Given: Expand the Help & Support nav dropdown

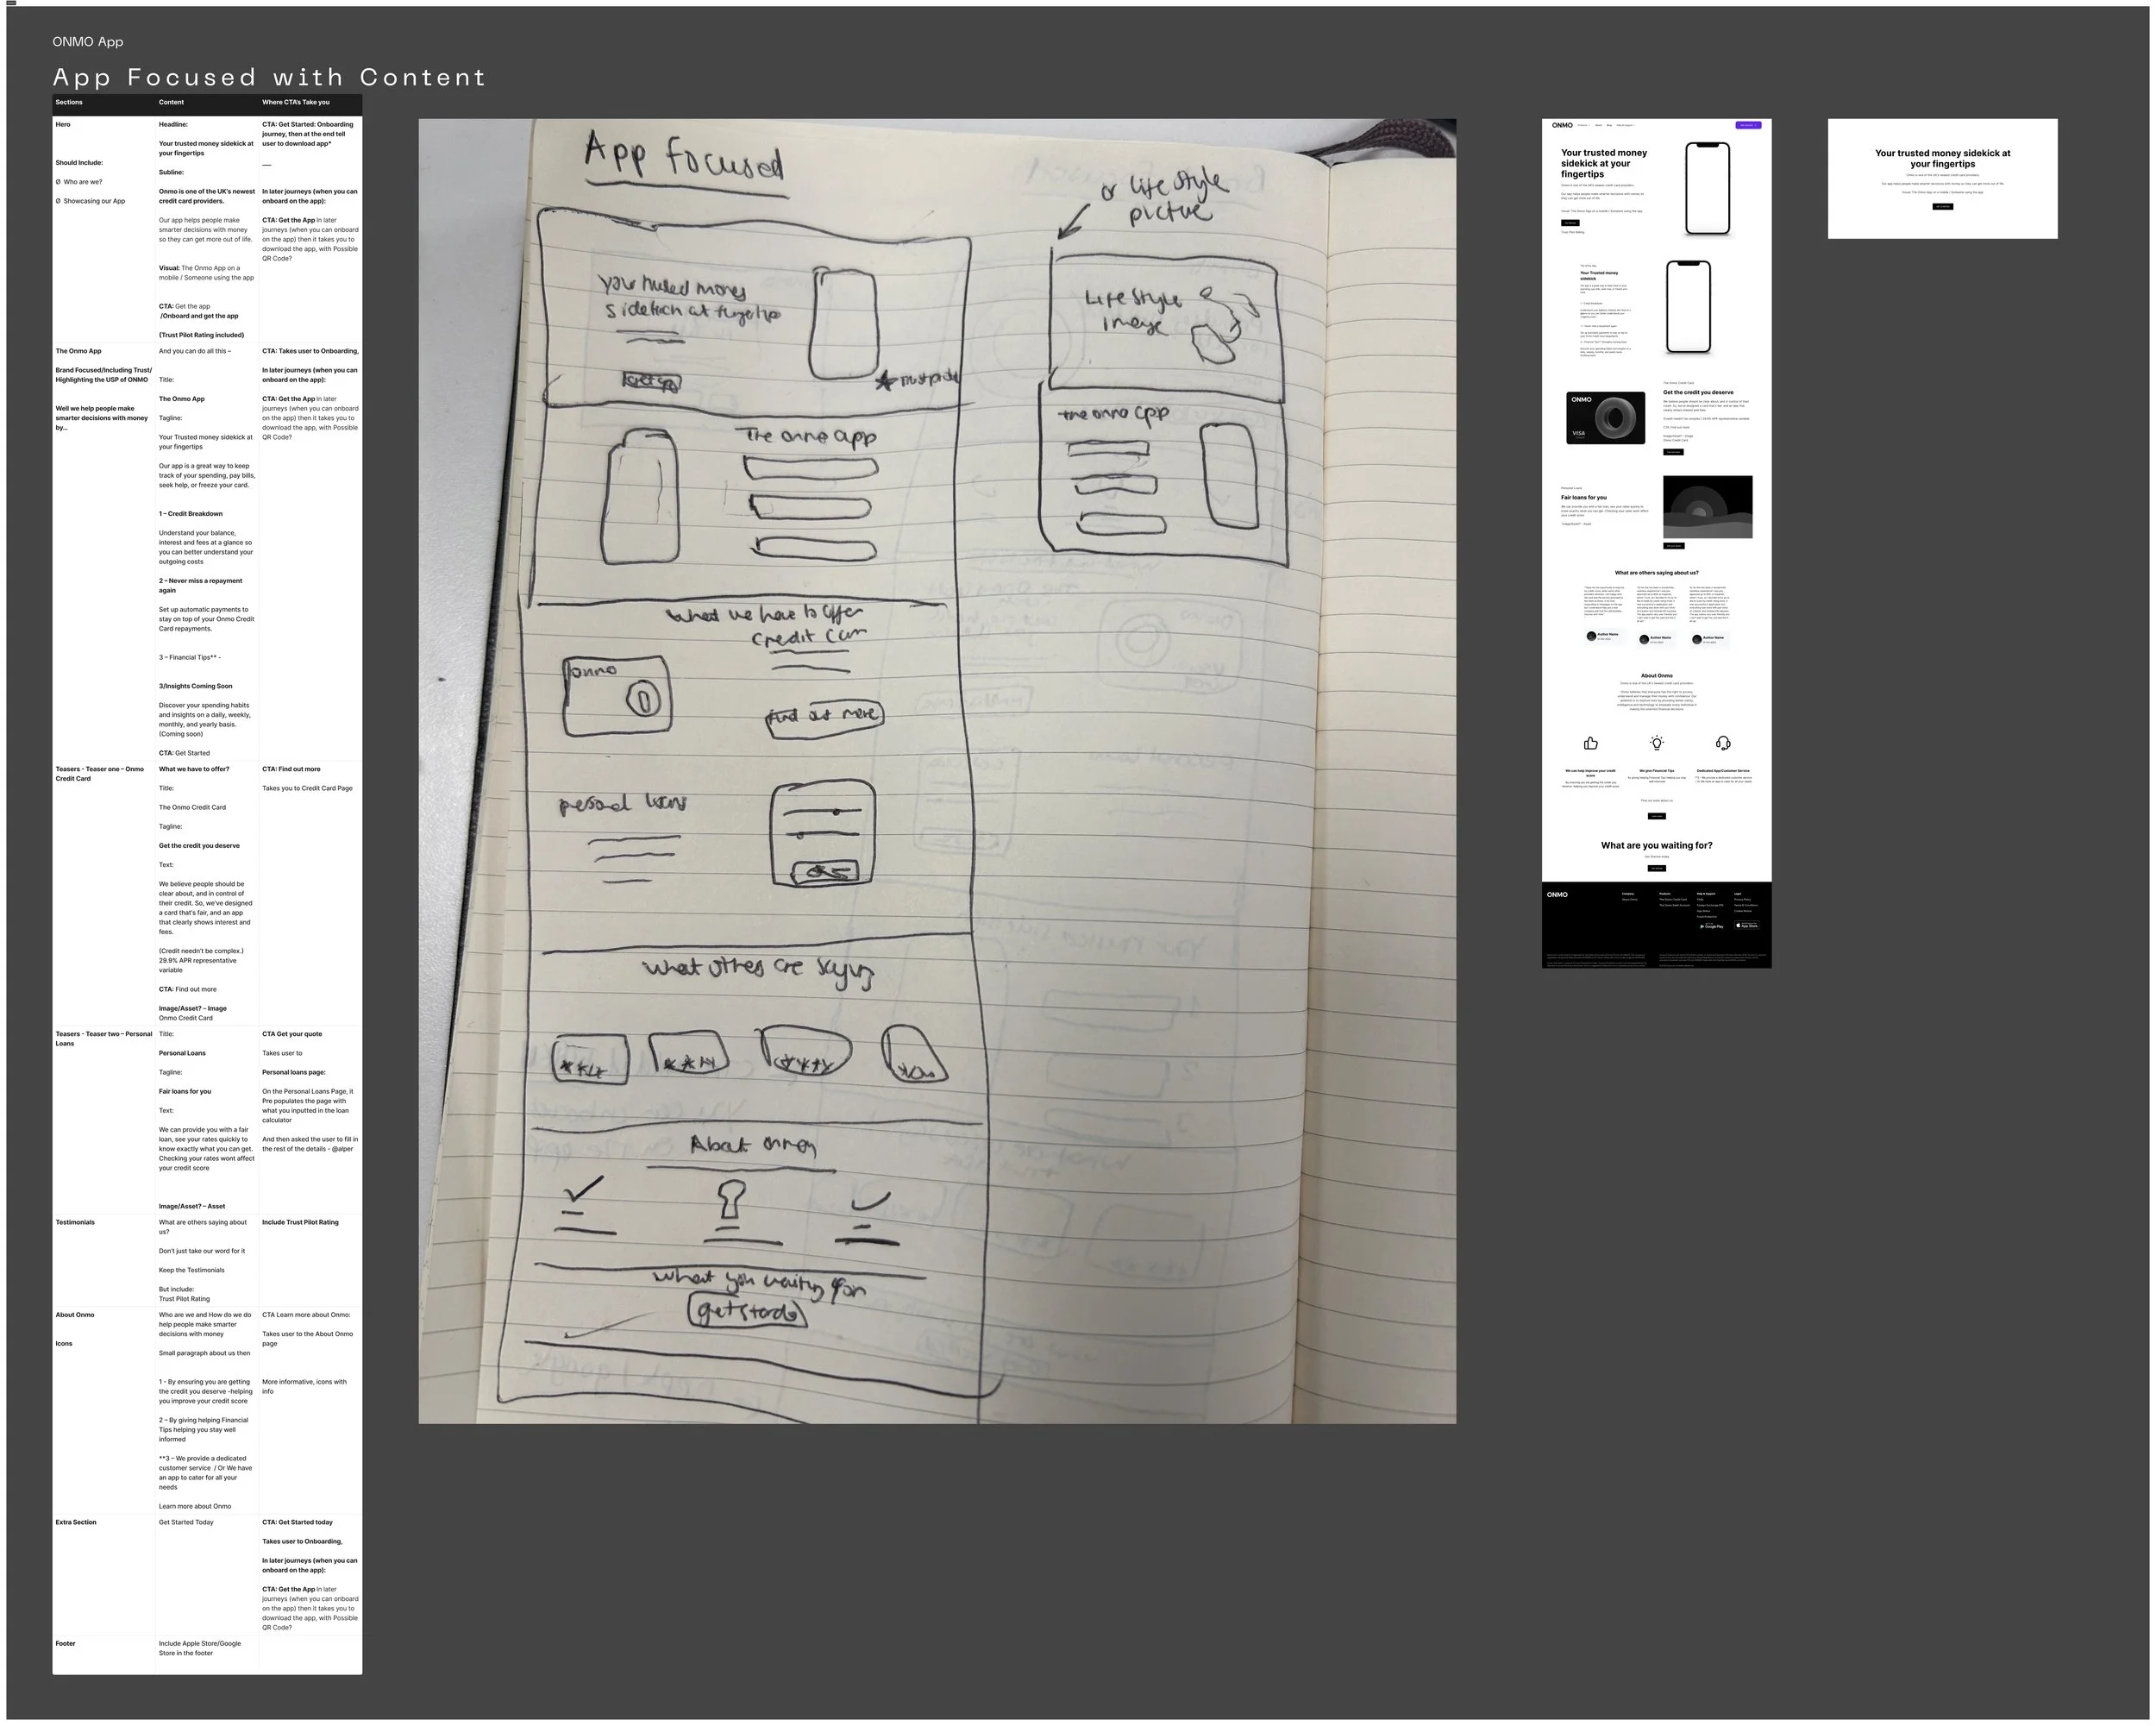Looking at the screenshot, I should tap(1625, 125).
